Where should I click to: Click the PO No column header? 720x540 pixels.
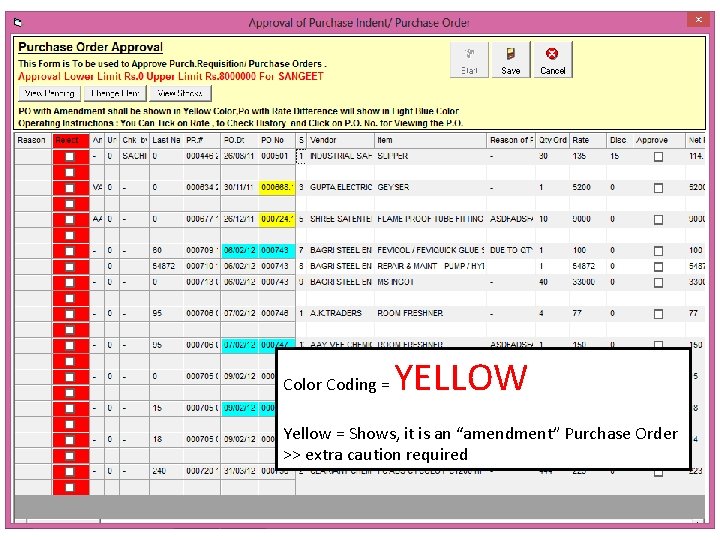277,140
